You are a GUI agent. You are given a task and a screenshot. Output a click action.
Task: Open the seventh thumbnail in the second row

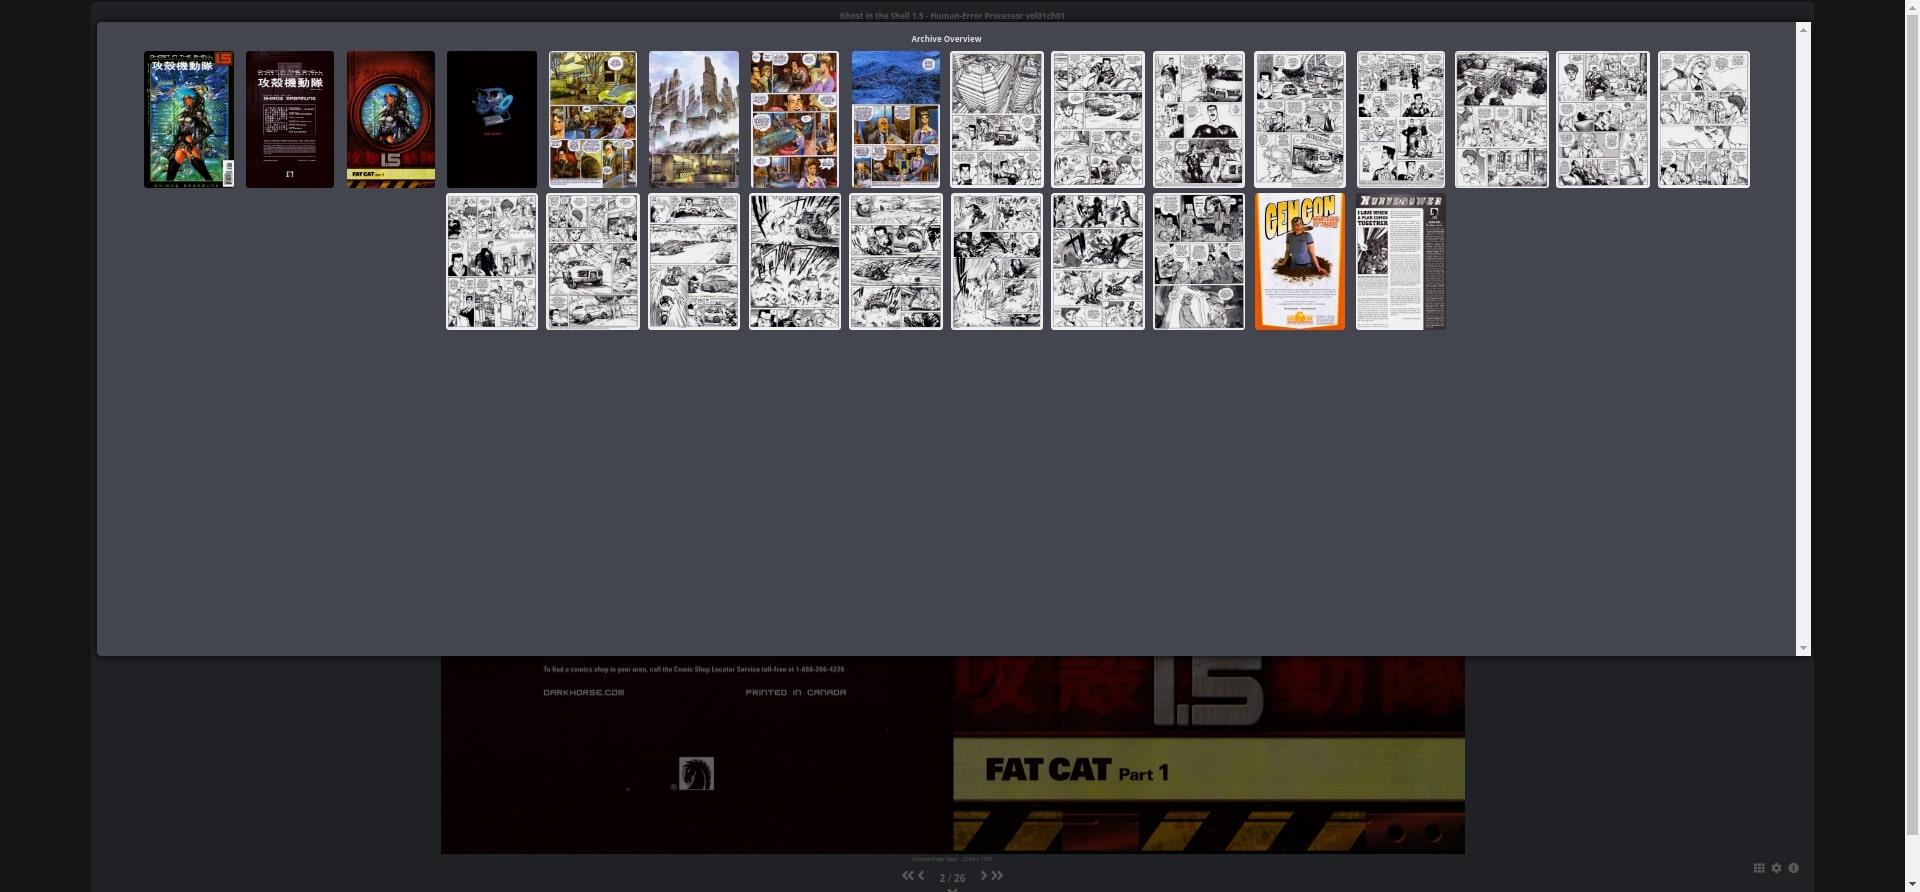[x=1098, y=261]
